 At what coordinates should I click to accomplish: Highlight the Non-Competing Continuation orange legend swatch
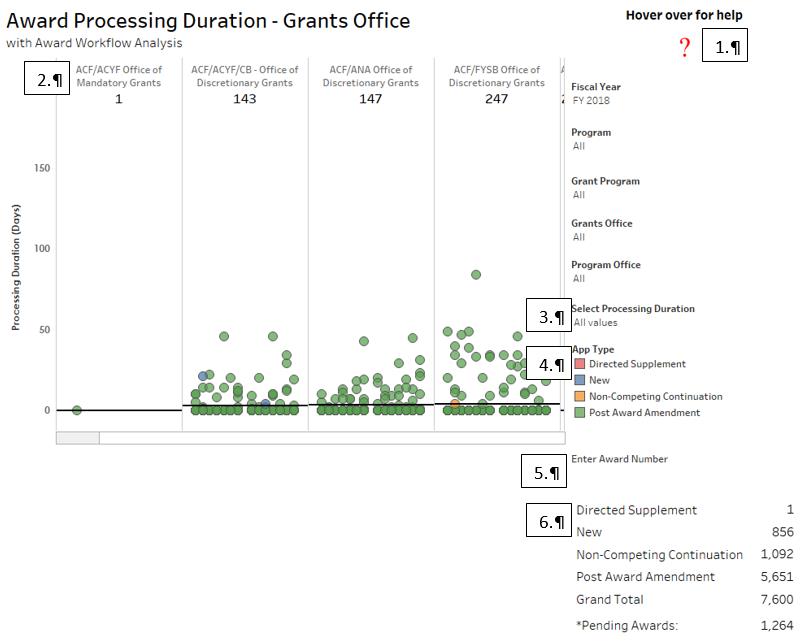click(578, 396)
